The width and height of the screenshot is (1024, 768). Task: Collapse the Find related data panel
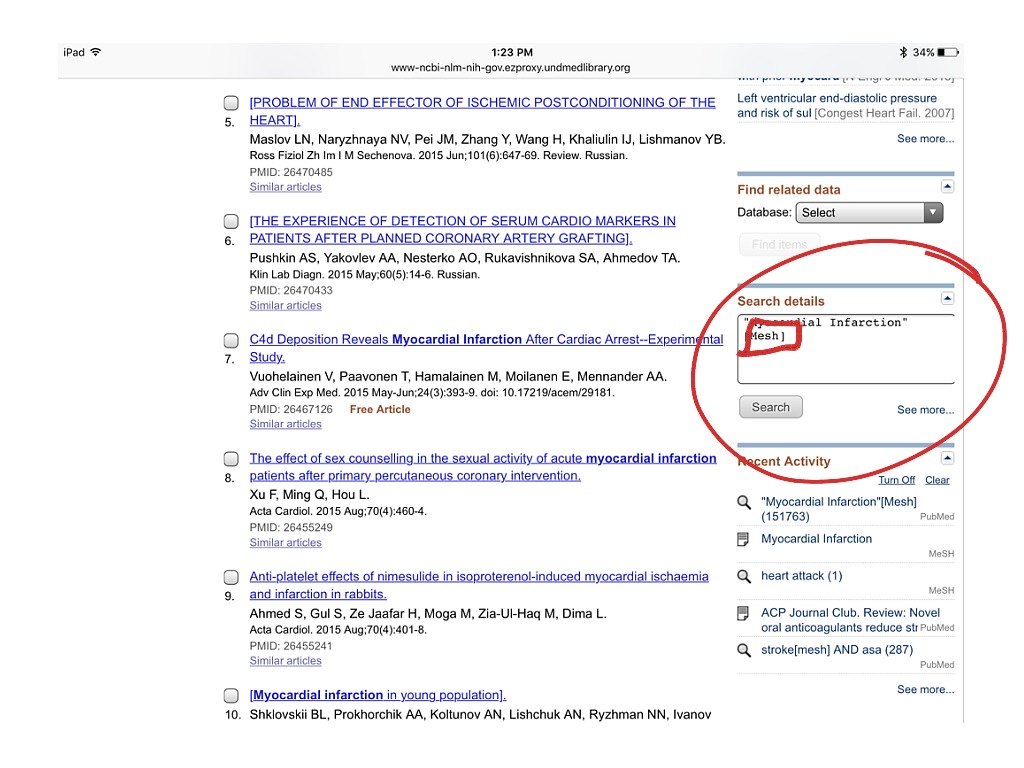coord(948,187)
